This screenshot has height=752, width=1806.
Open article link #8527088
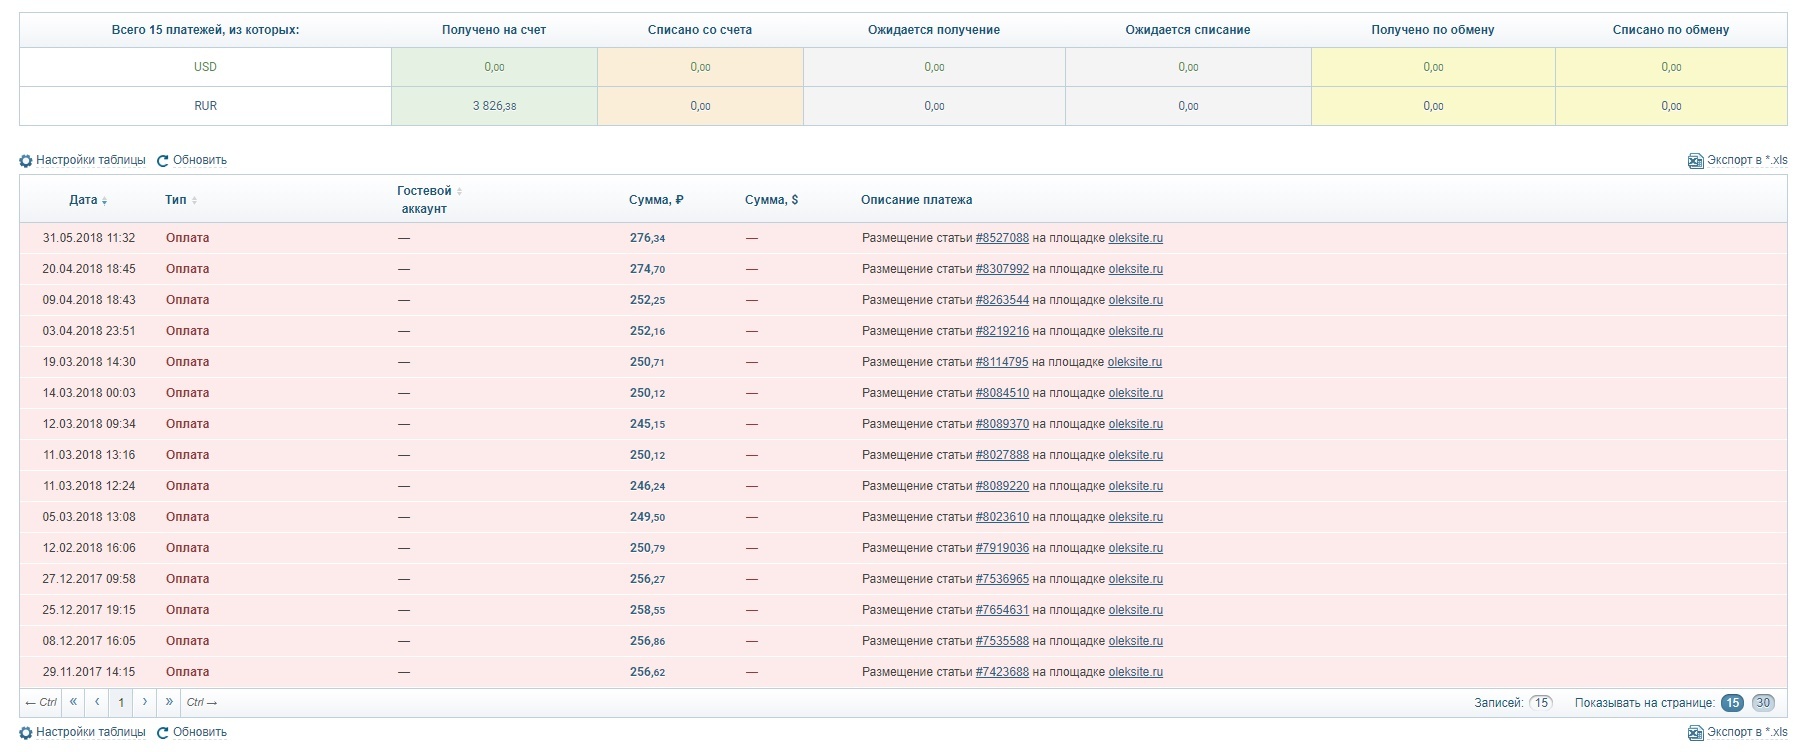(x=1002, y=238)
